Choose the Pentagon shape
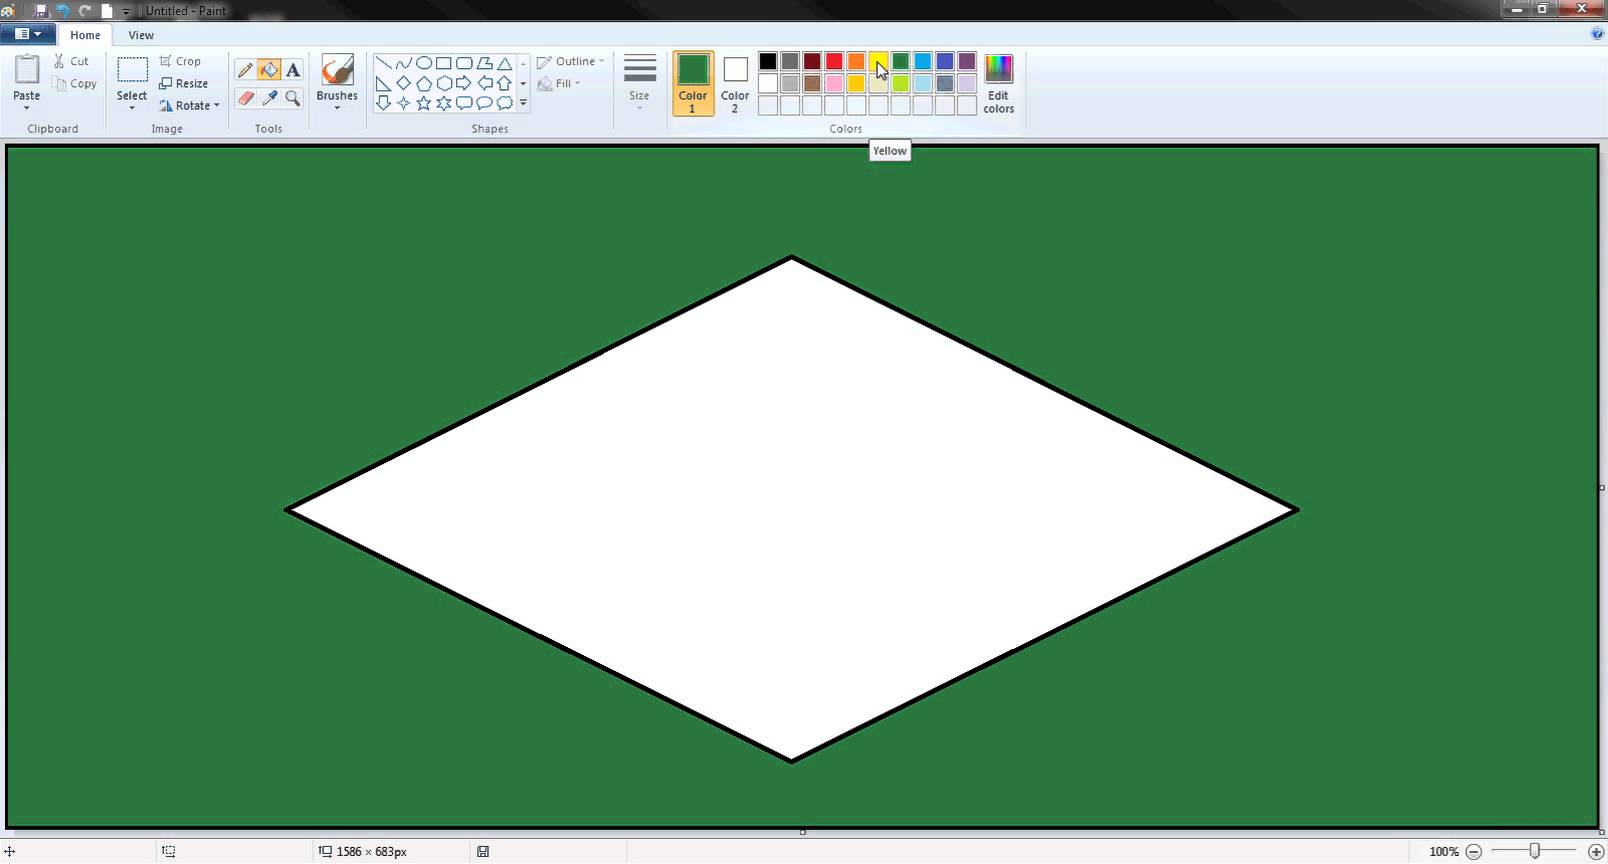 coord(424,83)
